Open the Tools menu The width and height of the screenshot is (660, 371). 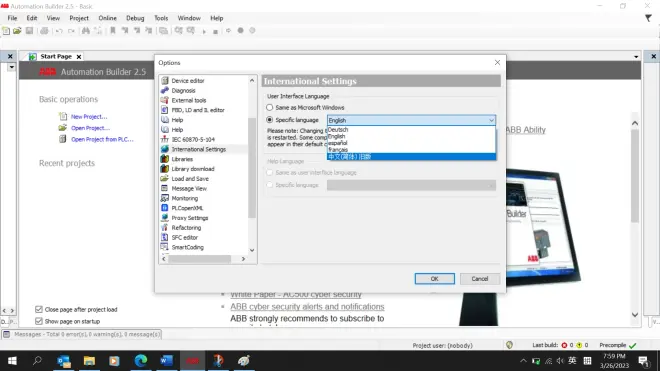pyautogui.click(x=161, y=18)
